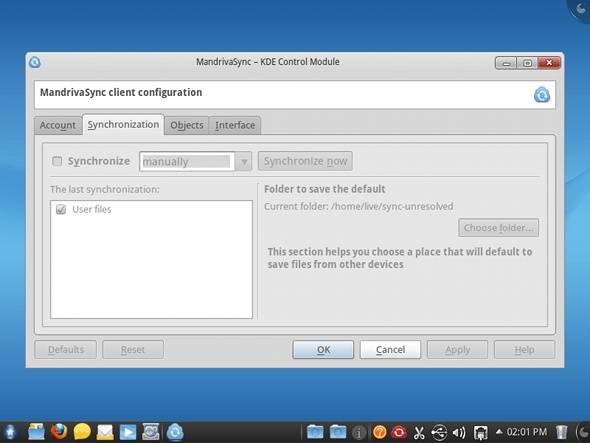This screenshot has width=590, height=443.
Task: Click the network connection tray icon
Action: click(x=481, y=433)
